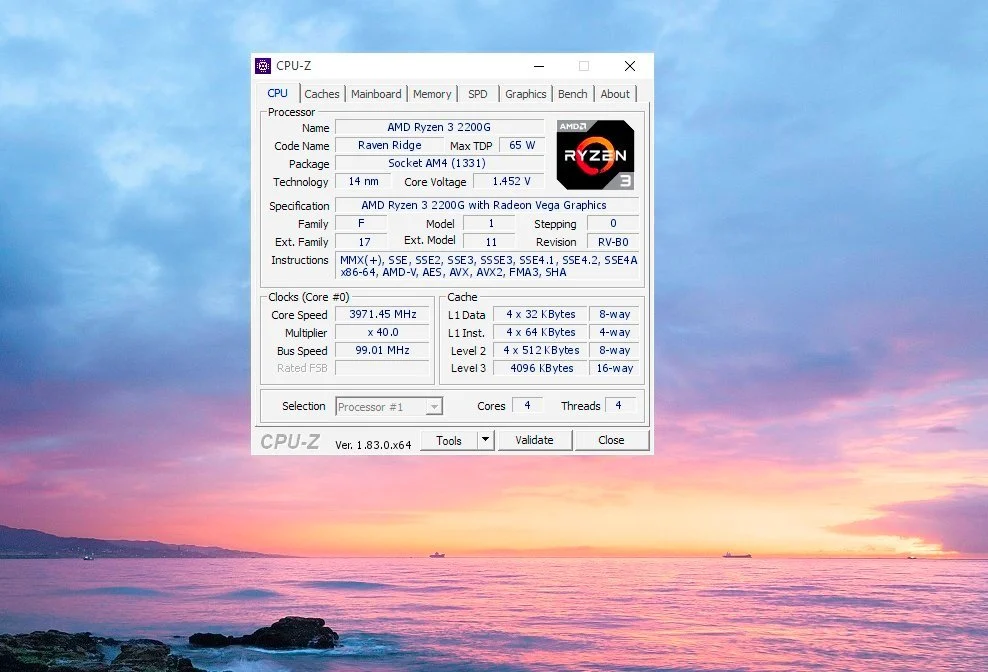
Task: Click the Stepping value 0
Action: point(613,223)
